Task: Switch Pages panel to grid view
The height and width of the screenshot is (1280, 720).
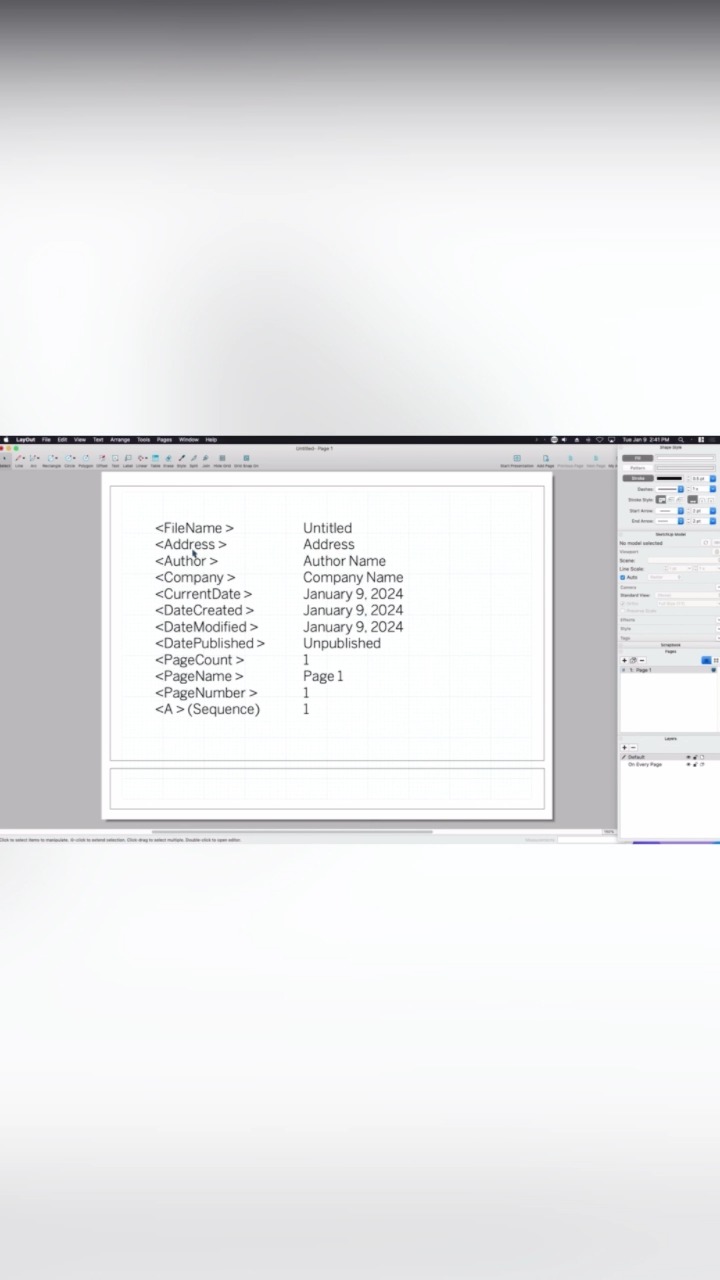Action: click(716, 661)
